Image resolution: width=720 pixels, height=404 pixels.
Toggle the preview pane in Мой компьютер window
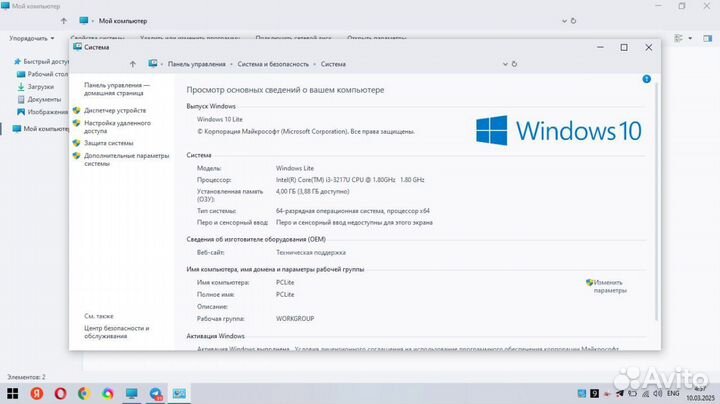pos(707,39)
